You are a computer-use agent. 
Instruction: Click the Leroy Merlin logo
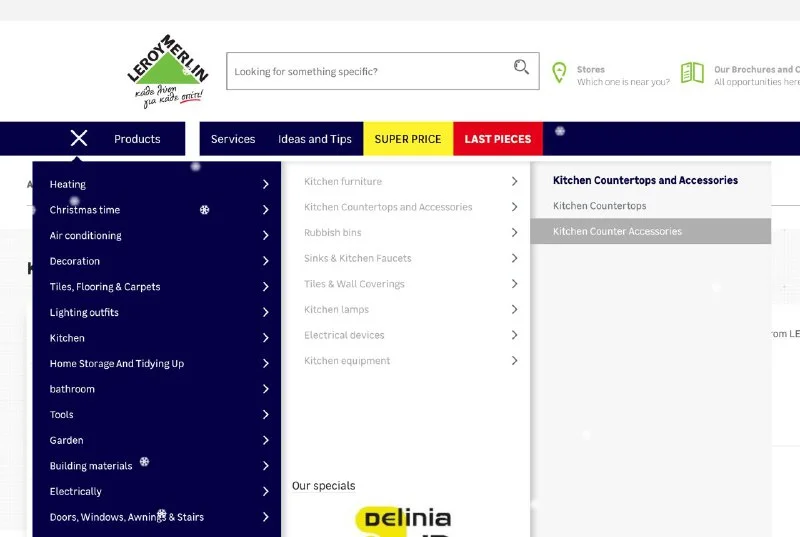[x=167, y=71]
